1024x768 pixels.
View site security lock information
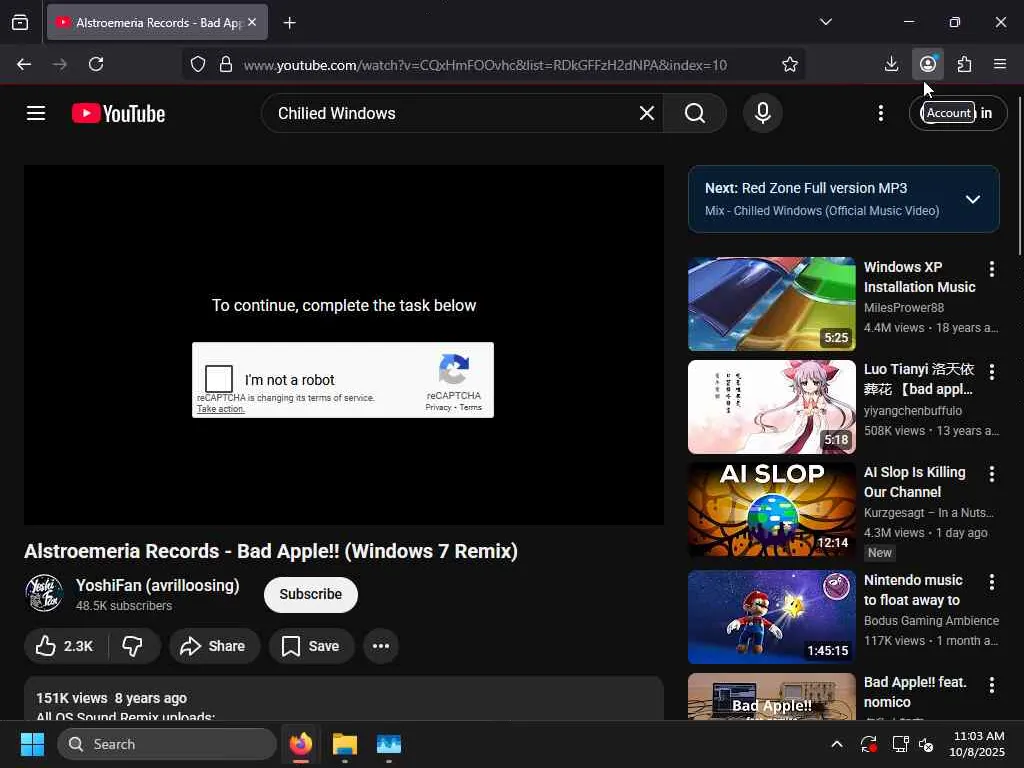click(226, 64)
